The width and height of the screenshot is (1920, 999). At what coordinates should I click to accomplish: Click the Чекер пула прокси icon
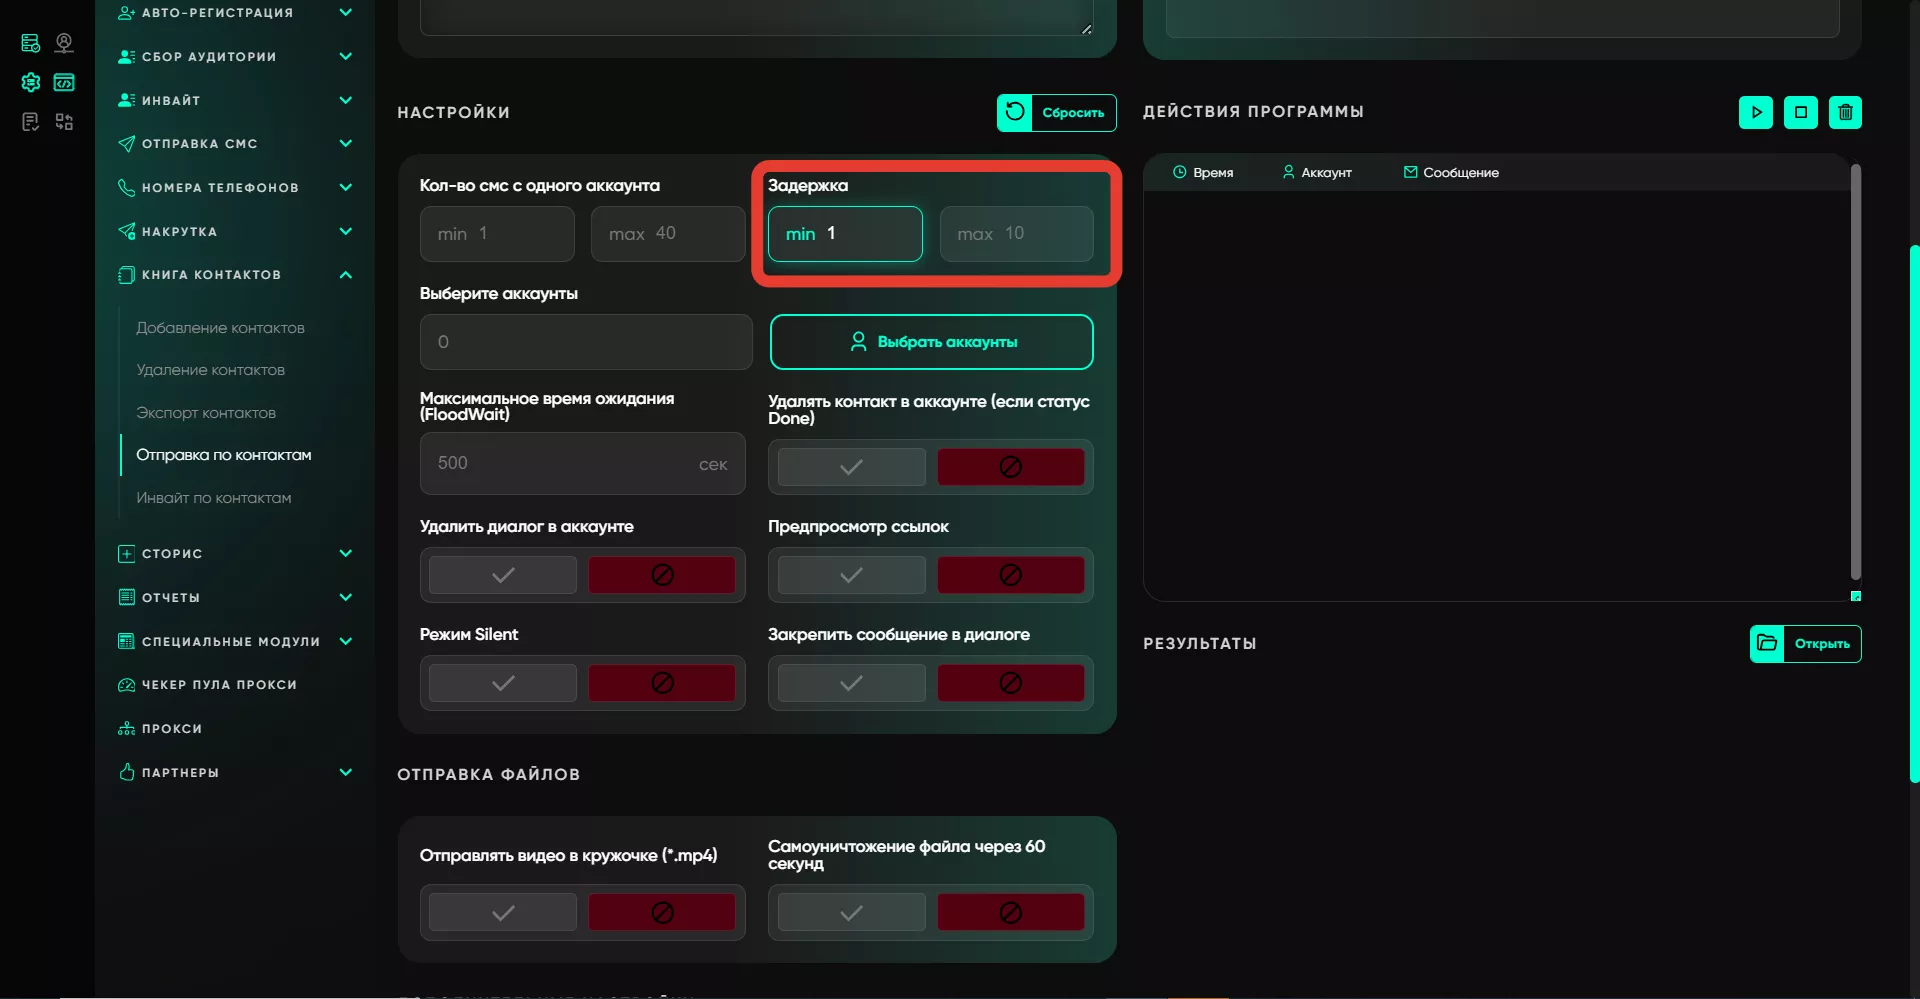coord(126,685)
